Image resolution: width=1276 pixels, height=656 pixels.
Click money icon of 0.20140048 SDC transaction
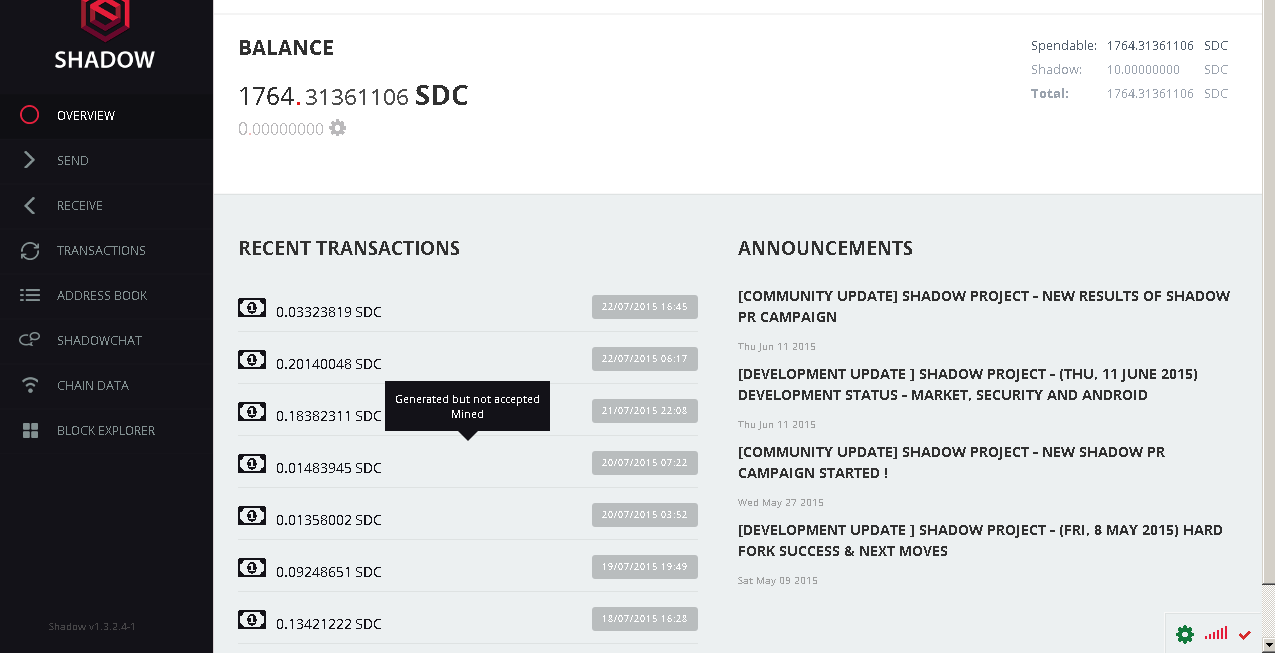[x=252, y=359]
